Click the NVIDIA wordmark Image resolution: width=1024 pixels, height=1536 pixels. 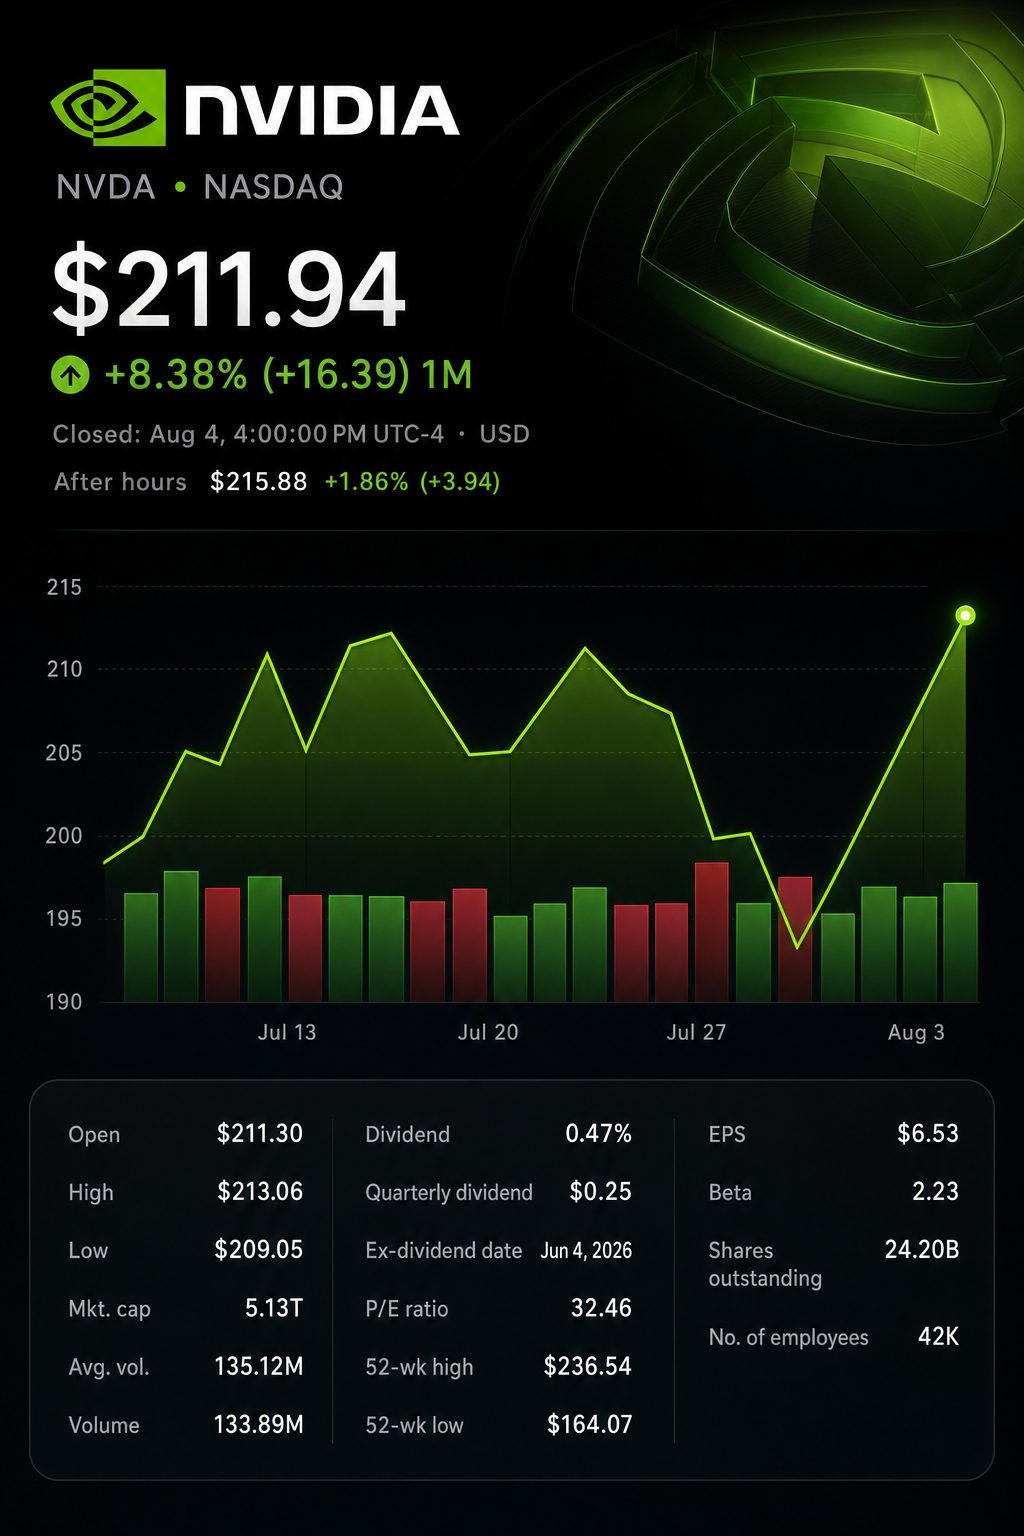321,110
